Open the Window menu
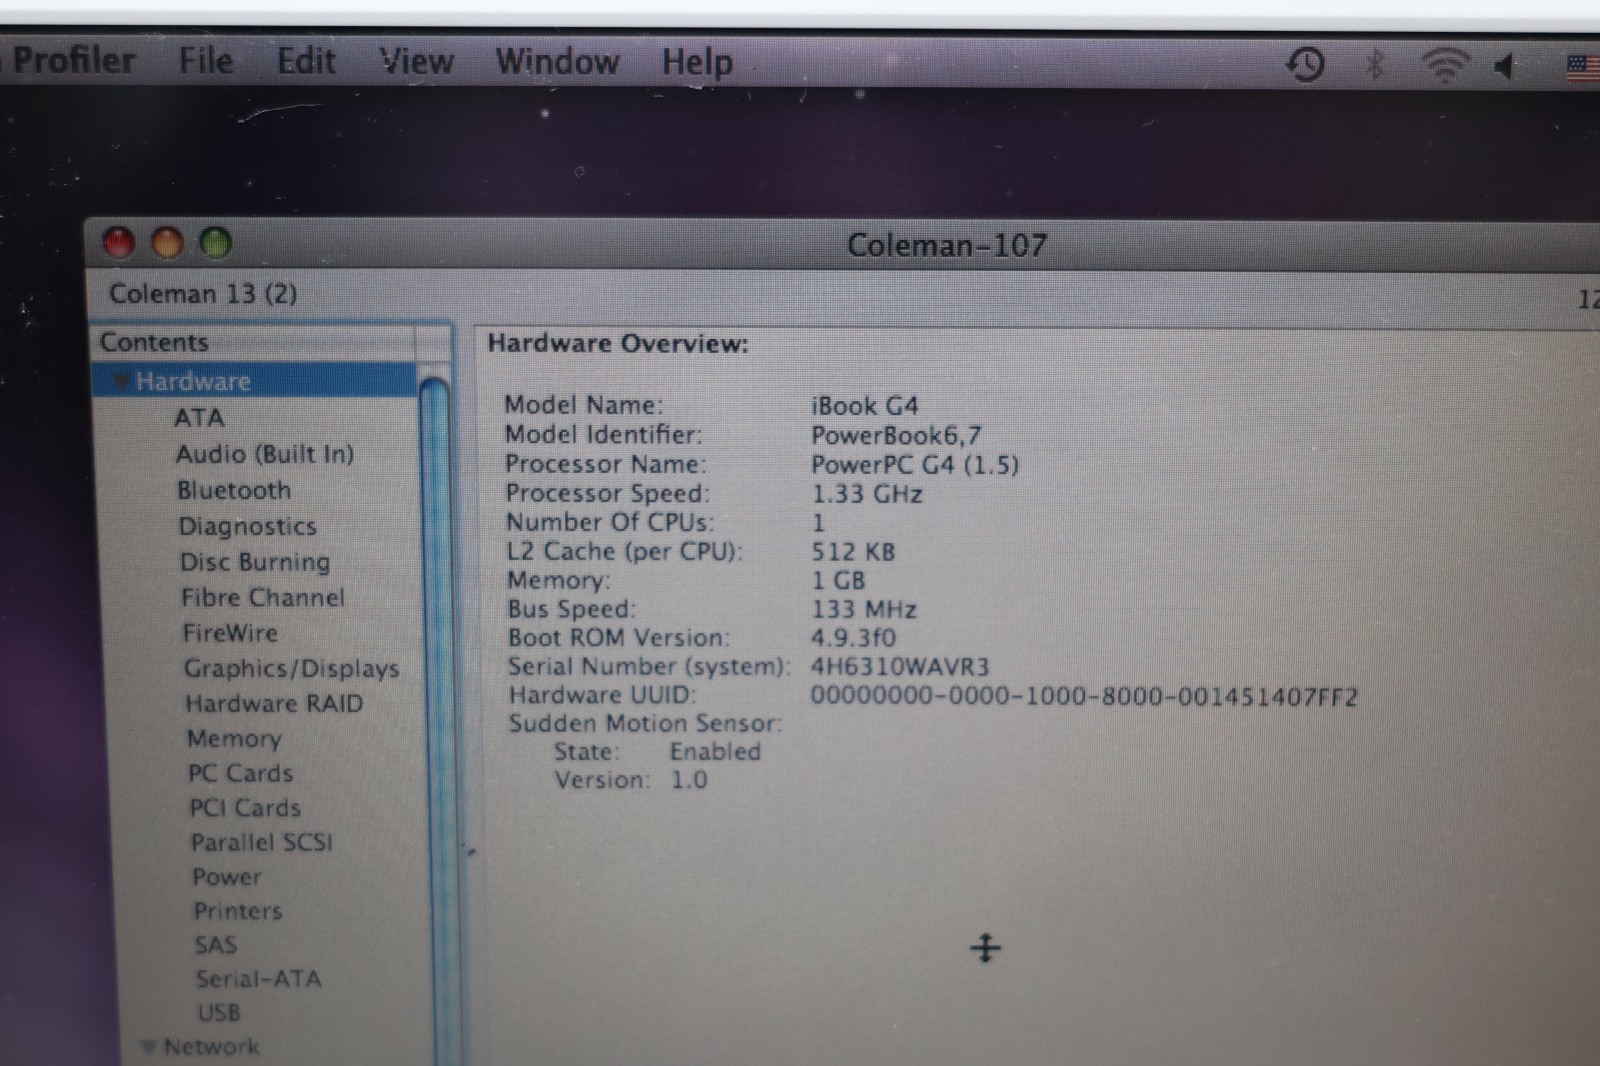The width and height of the screenshot is (1600, 1066). coord(557,62)
